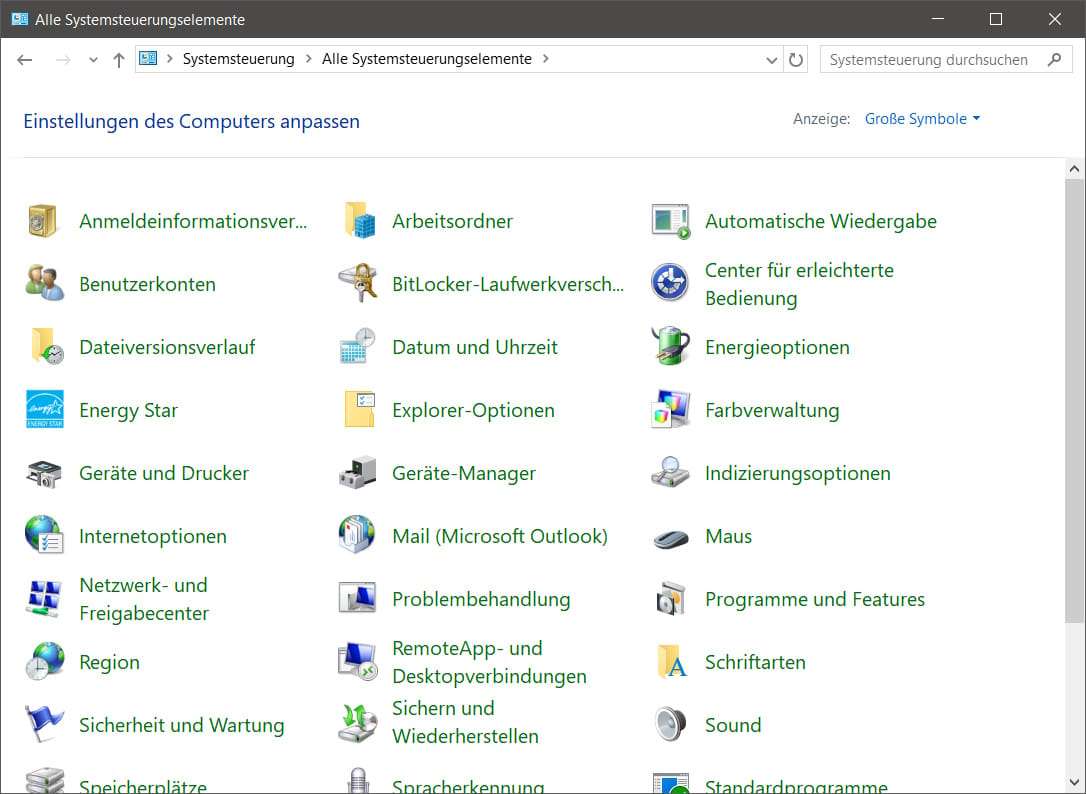Expand the chevron after Systemsteuerung breadcrumb
This screenshot has width=1086, height=794.
(308, 59)
